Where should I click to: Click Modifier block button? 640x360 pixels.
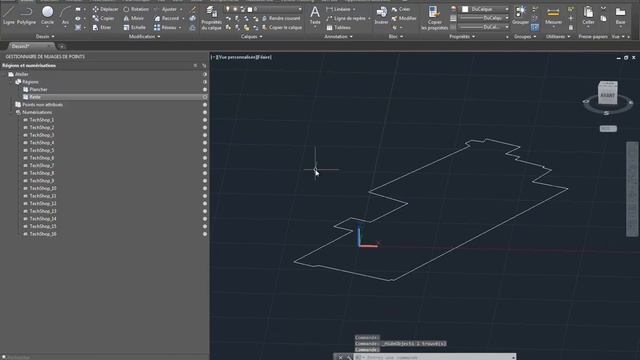coord(404,18)
